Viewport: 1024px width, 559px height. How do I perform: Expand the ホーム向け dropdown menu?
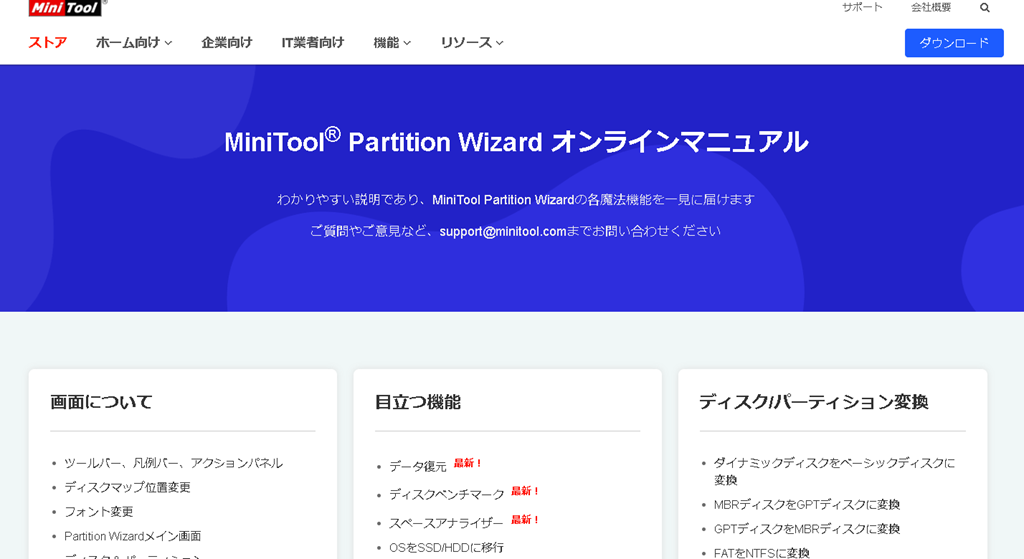(134, 43)
